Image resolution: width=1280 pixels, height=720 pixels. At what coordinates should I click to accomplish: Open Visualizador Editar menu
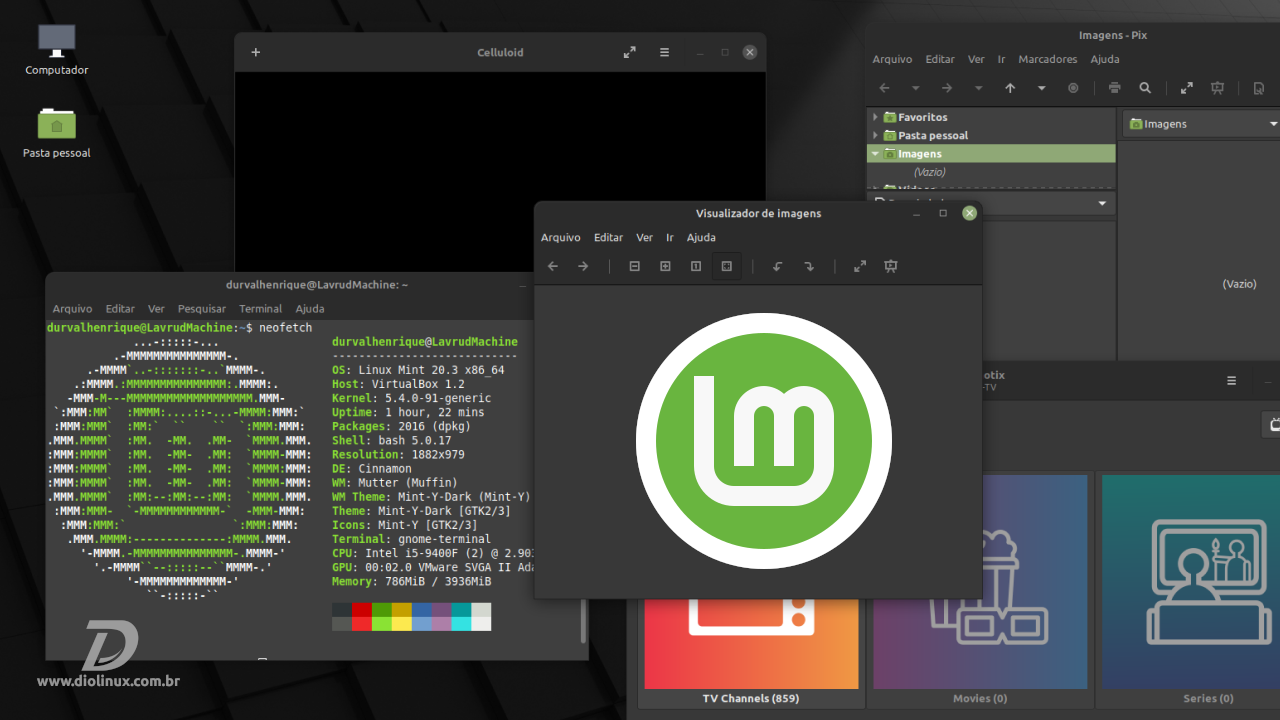pos(608,237)
